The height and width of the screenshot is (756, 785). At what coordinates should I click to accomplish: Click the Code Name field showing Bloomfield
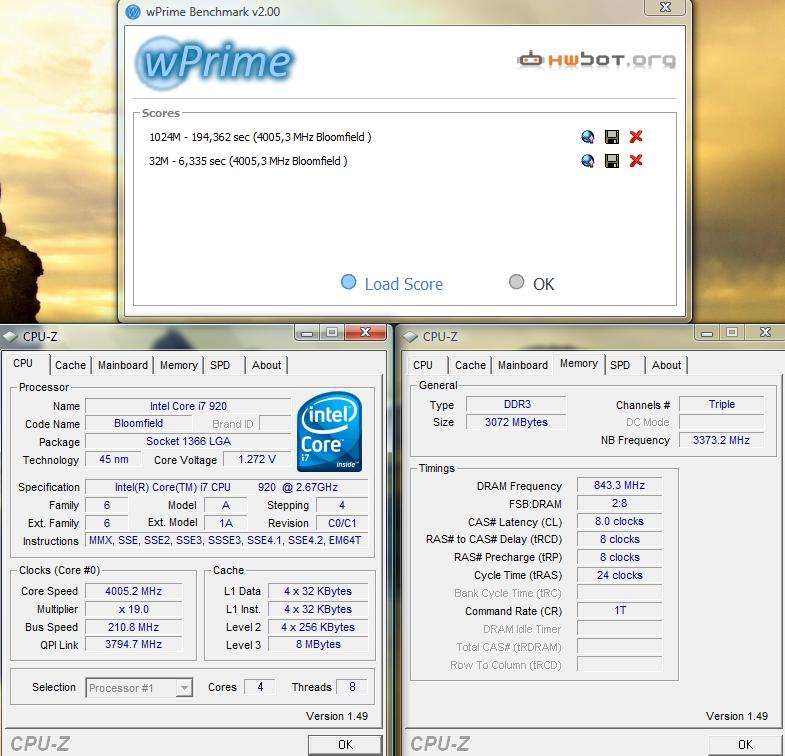139,424
